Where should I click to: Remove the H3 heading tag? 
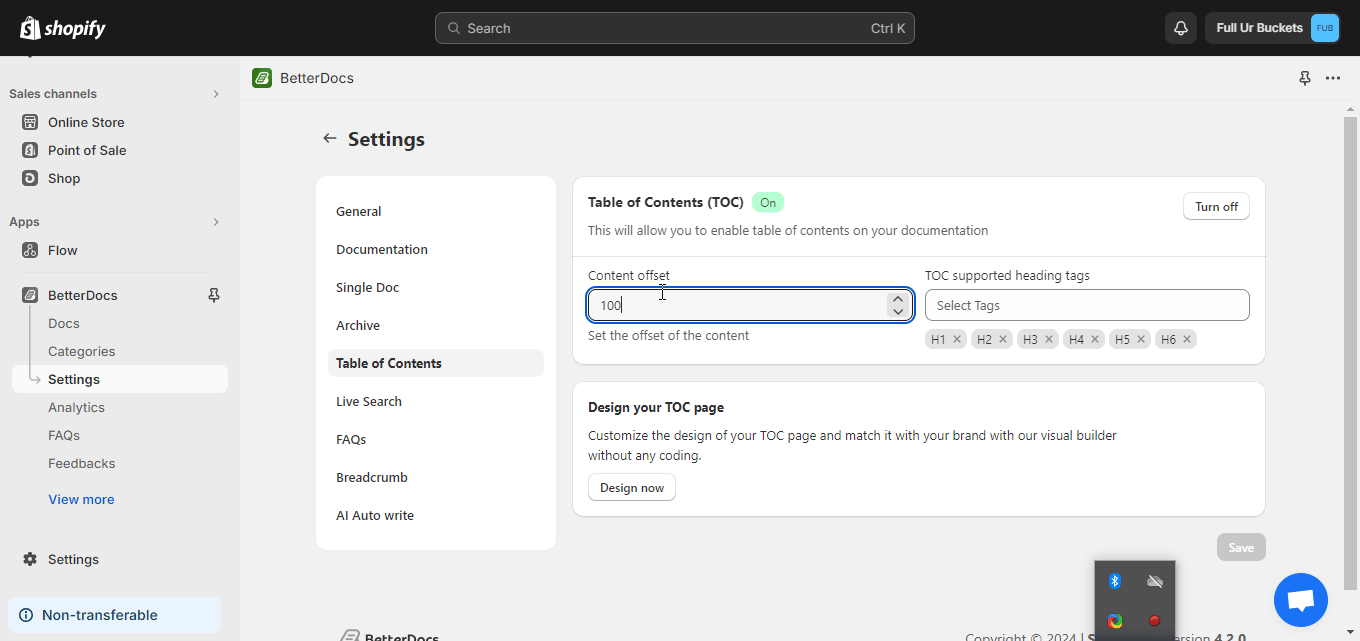point(1050,339)
